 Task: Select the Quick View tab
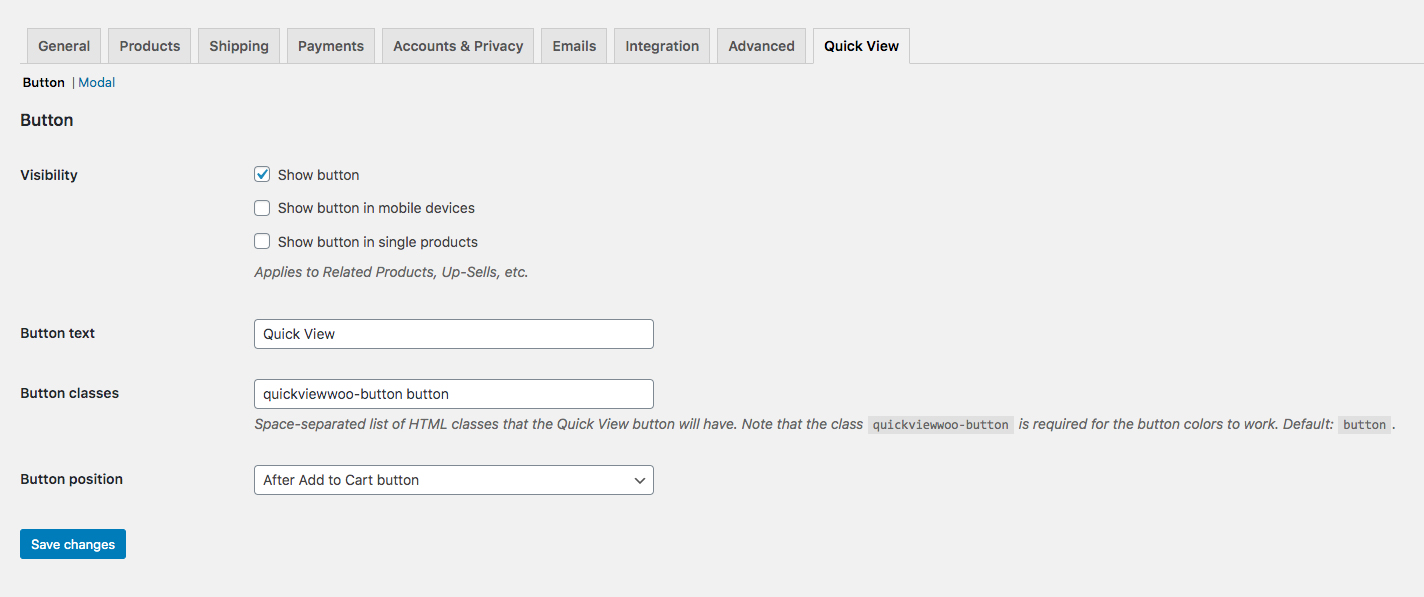tap(861, 46)
